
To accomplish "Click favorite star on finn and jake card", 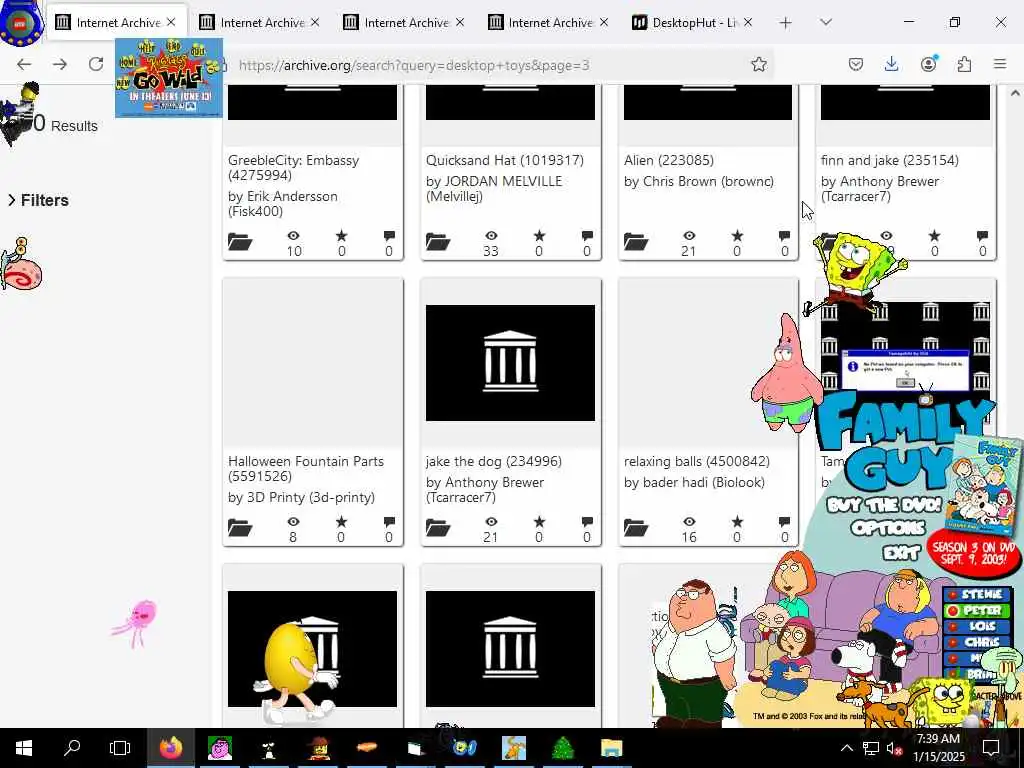I will tap(935, 235).
